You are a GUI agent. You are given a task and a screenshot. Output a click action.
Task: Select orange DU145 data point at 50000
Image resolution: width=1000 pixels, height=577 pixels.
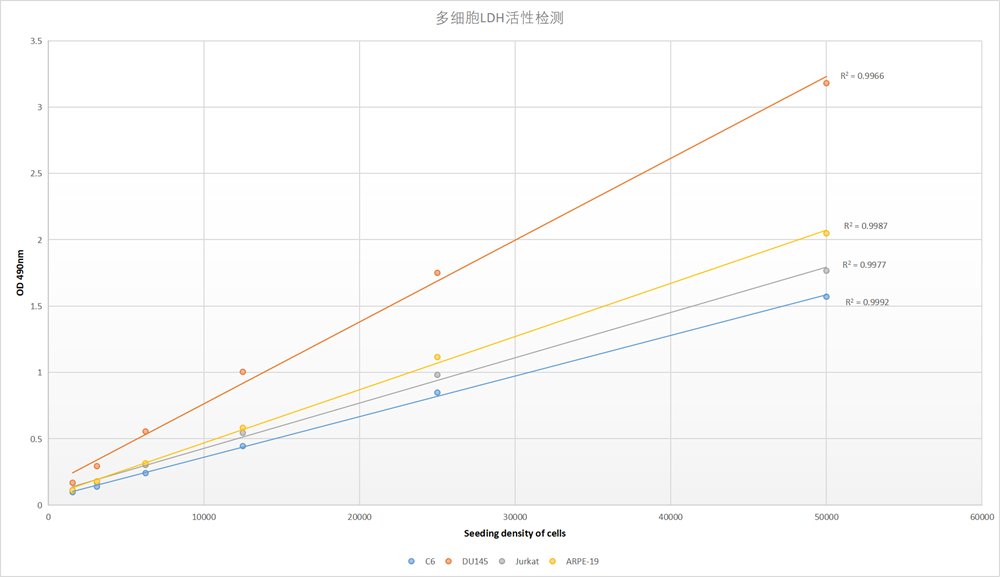click(x=826, y=83)
